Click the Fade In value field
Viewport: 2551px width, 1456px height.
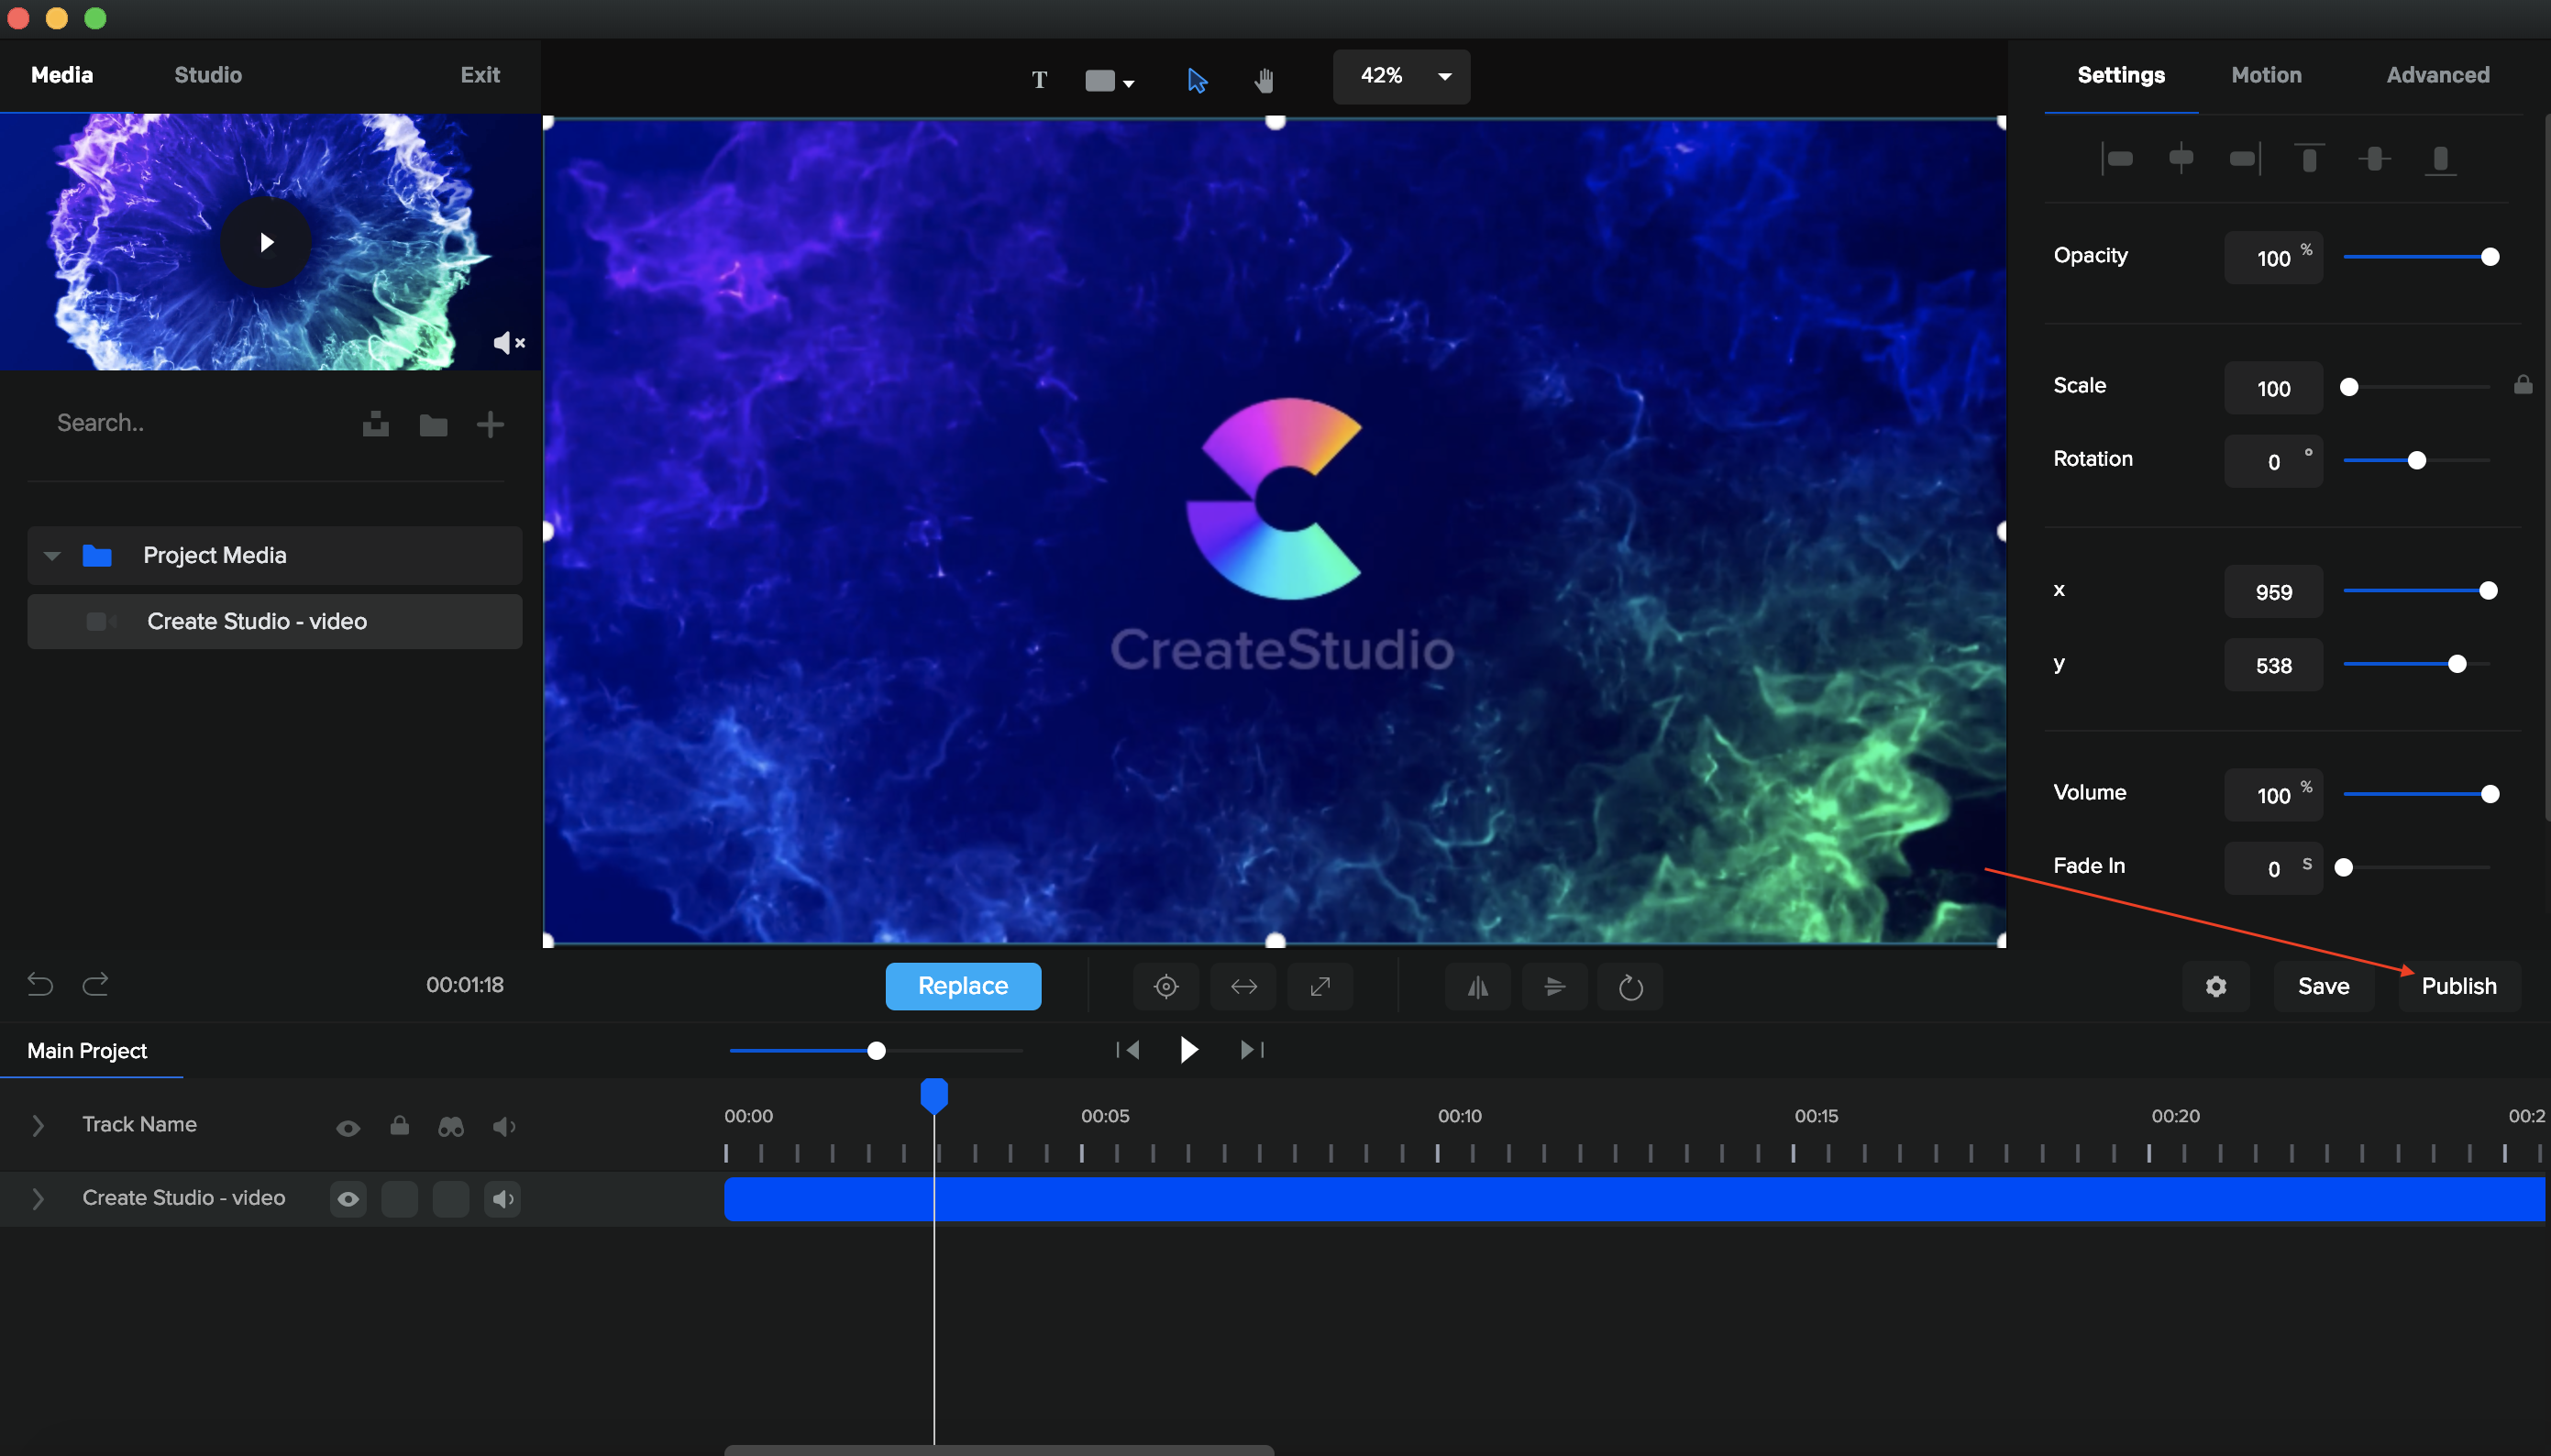(2273, 868)
